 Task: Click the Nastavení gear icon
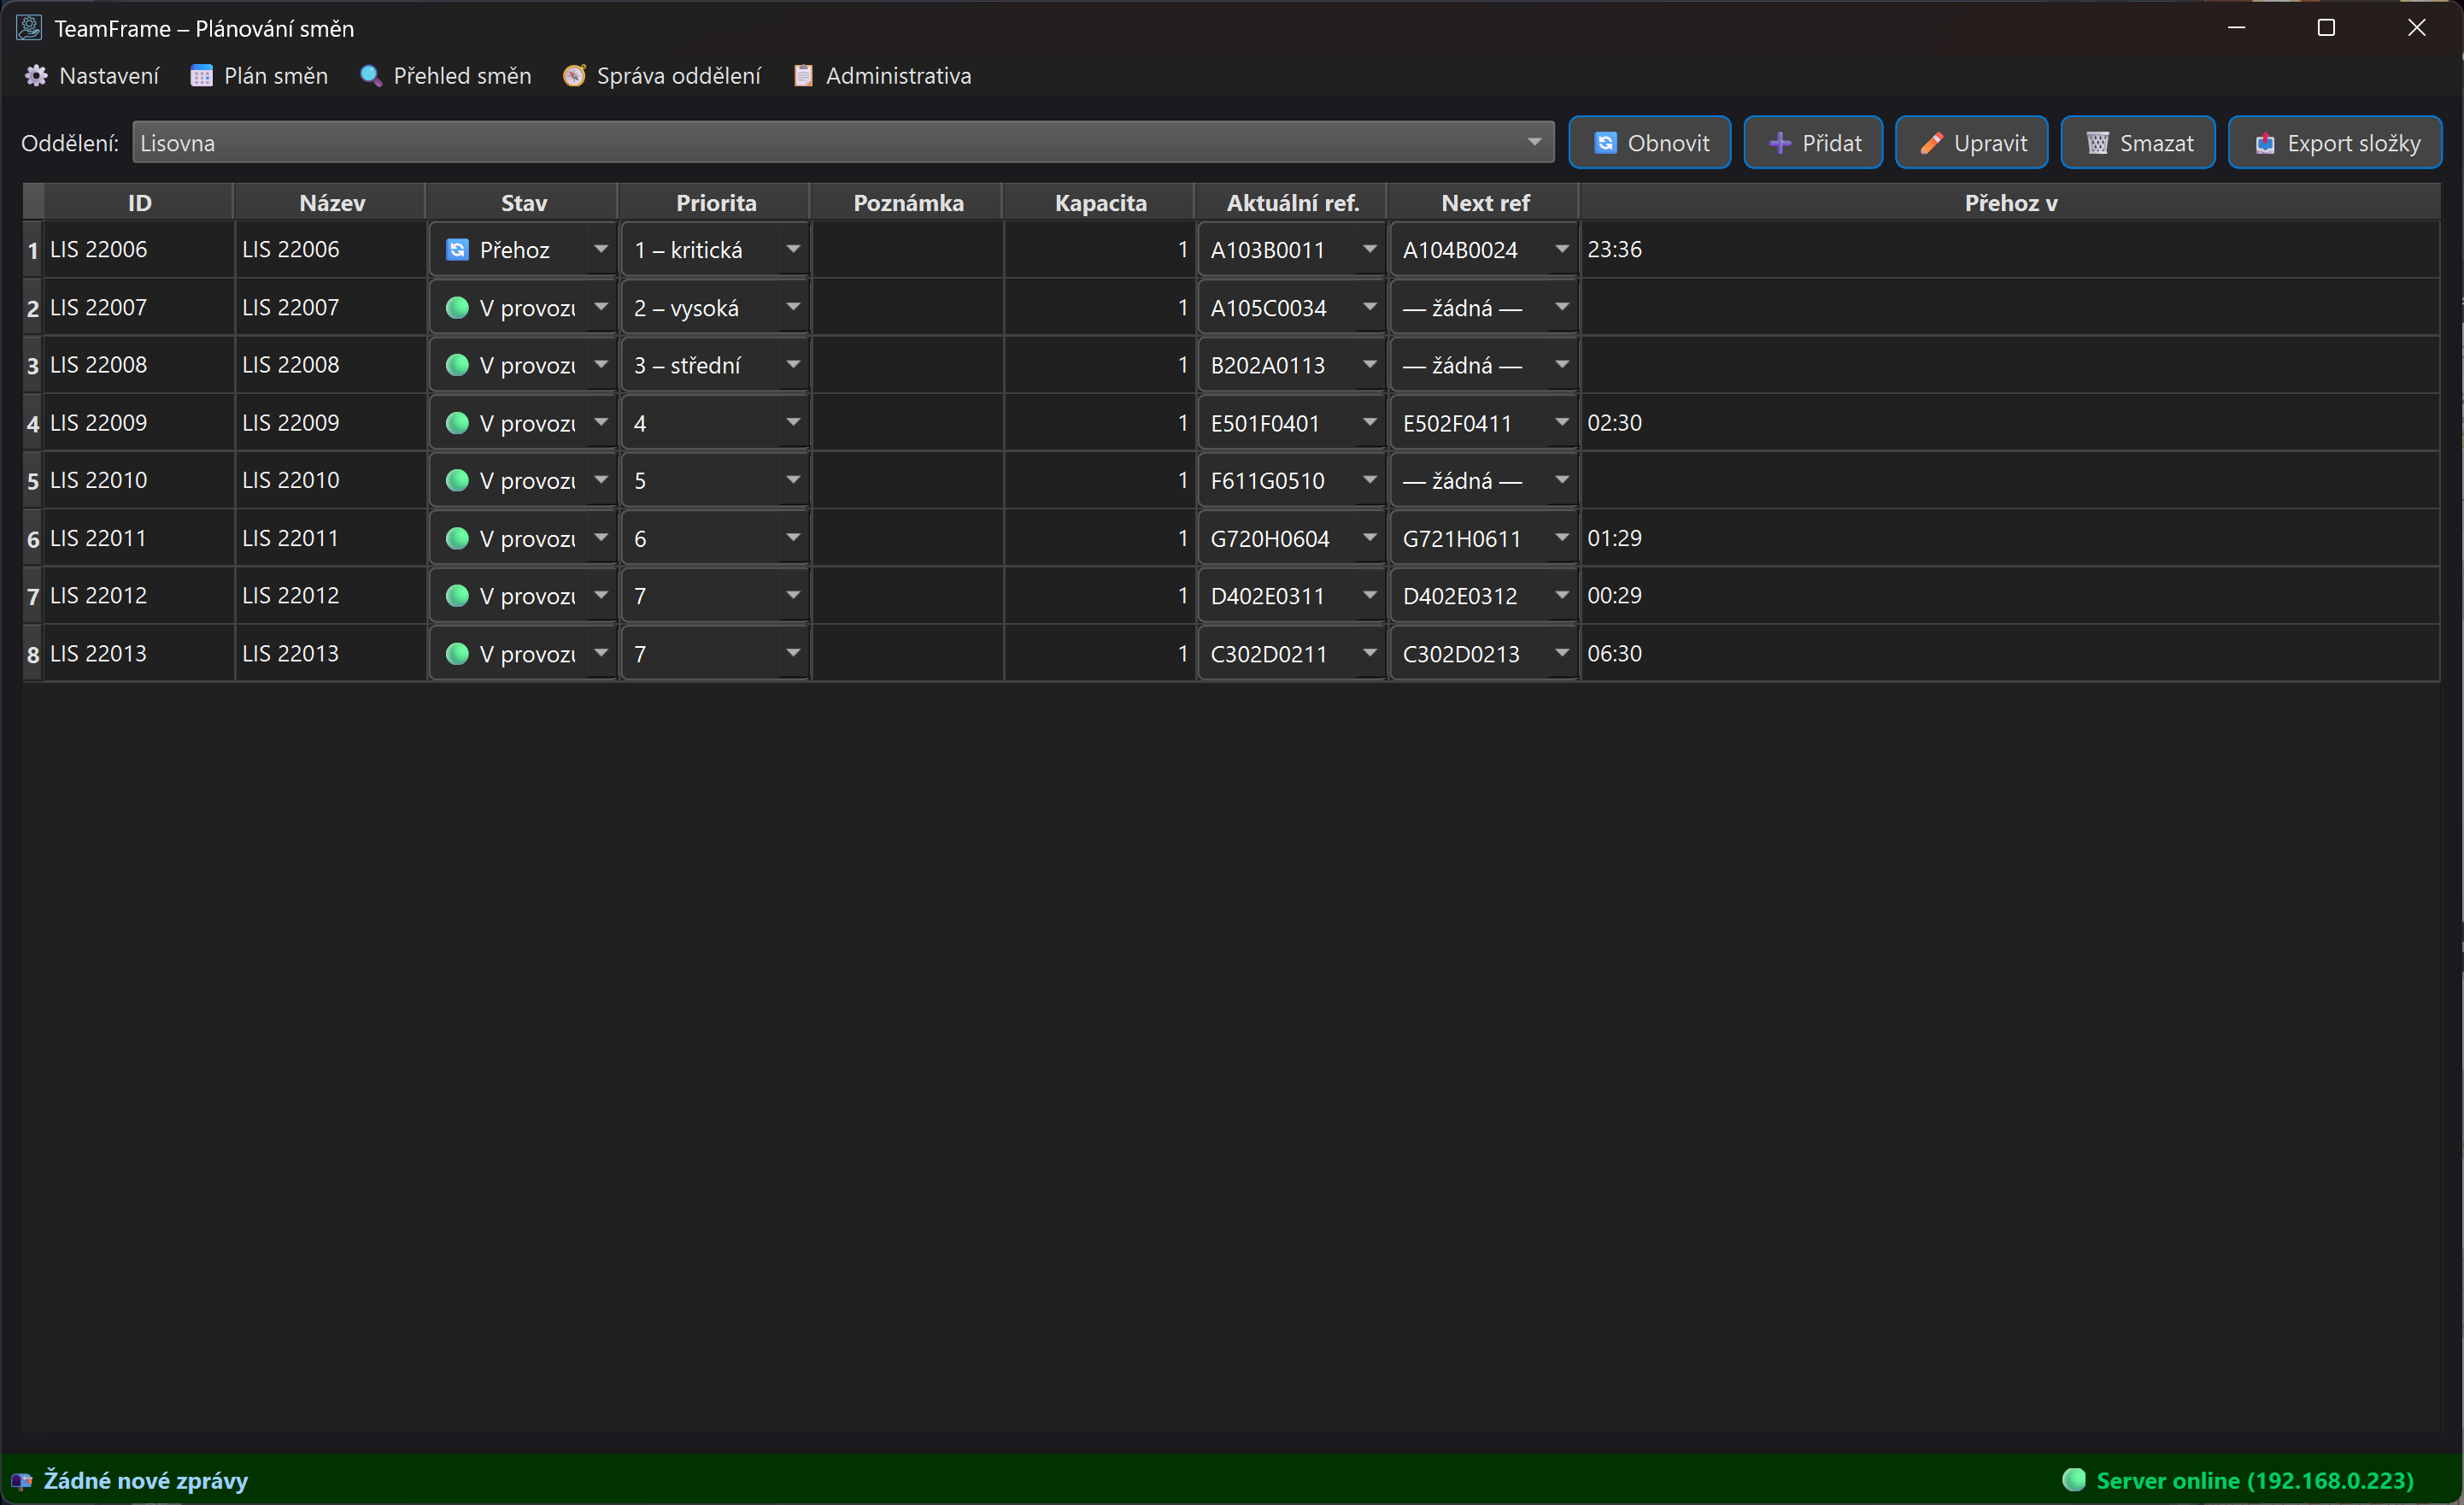(36, 76)
